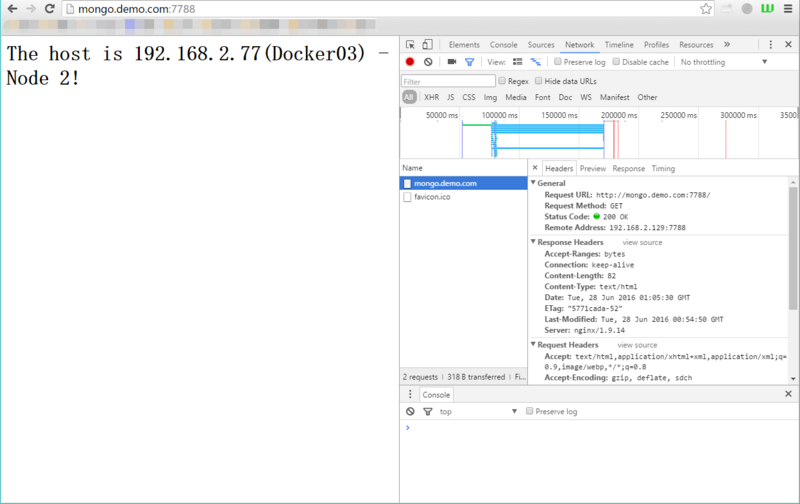Show the Timing tab of request
800x504 pixels.
[663, 168]
